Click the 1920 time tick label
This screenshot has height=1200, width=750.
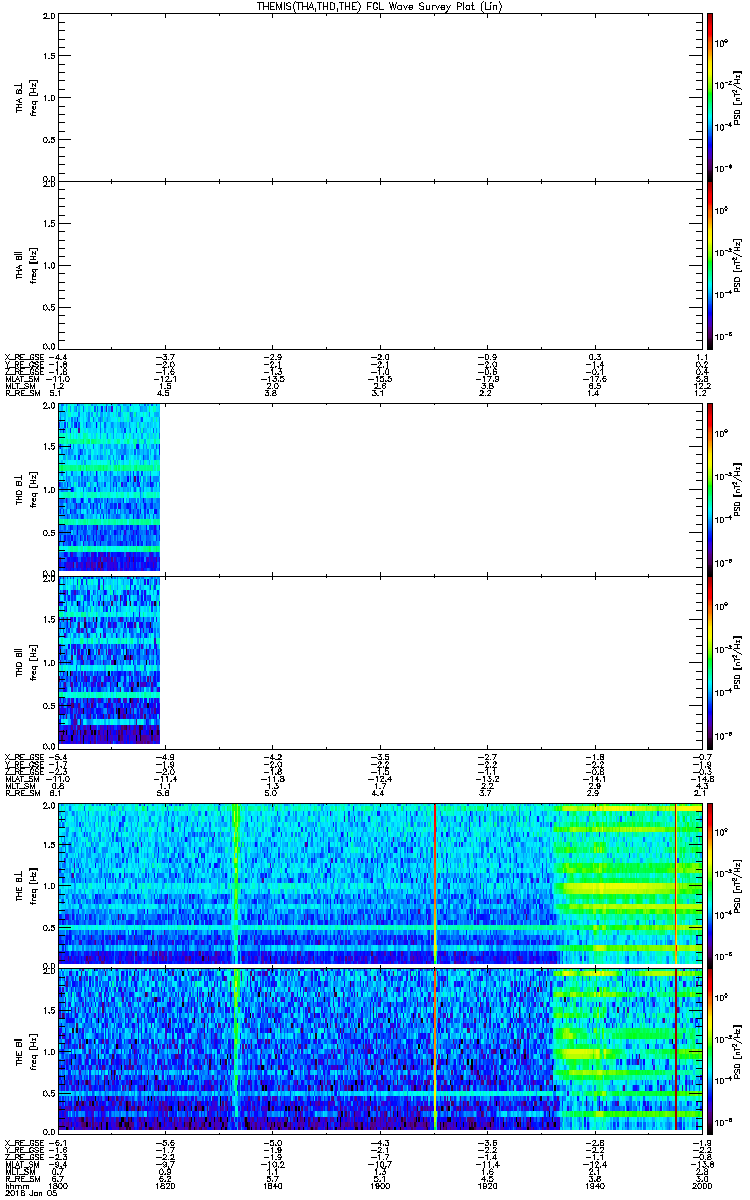pos(488,1185)
